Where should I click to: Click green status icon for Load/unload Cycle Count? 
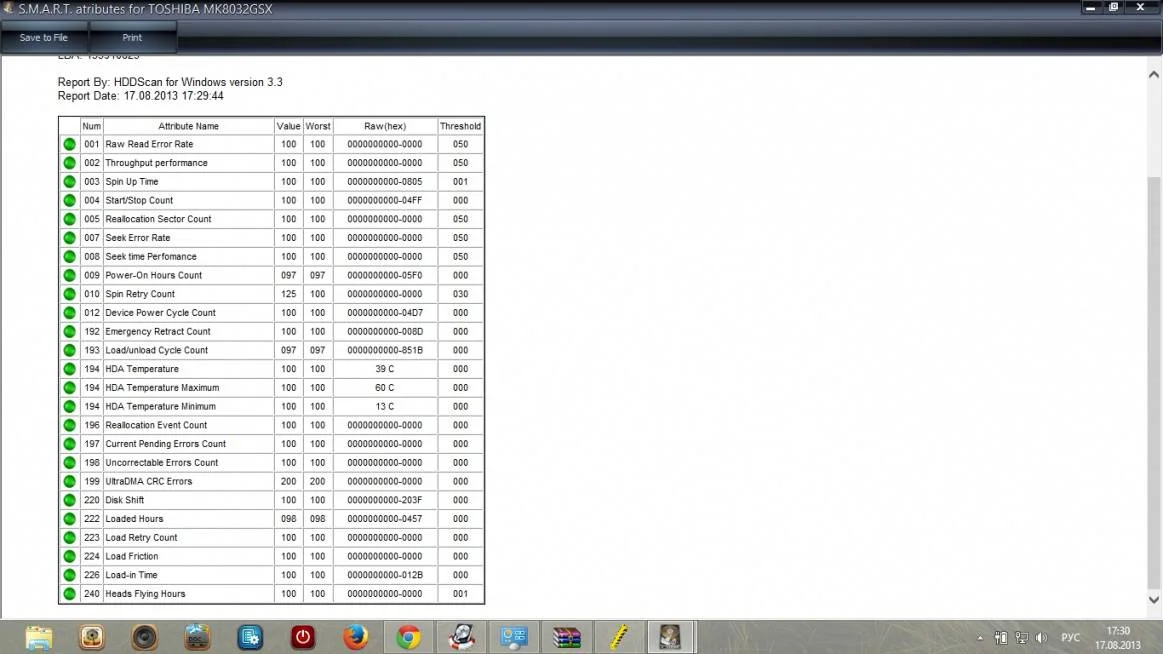click(70, 350)
